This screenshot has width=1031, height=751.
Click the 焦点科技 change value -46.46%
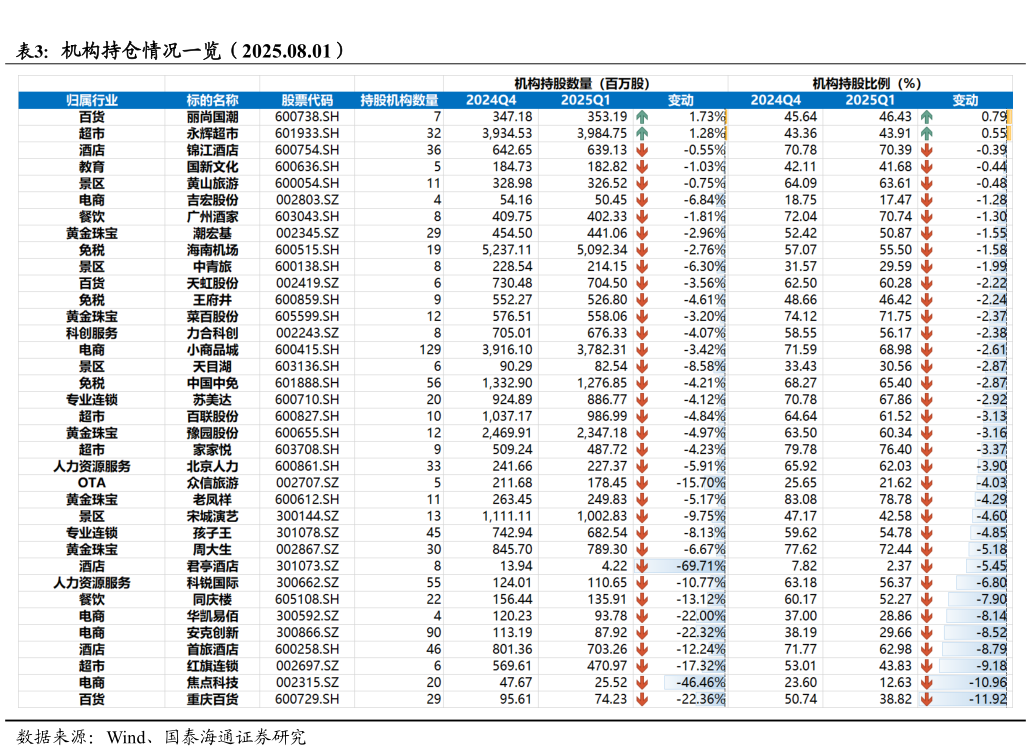(x=700, y=683)
